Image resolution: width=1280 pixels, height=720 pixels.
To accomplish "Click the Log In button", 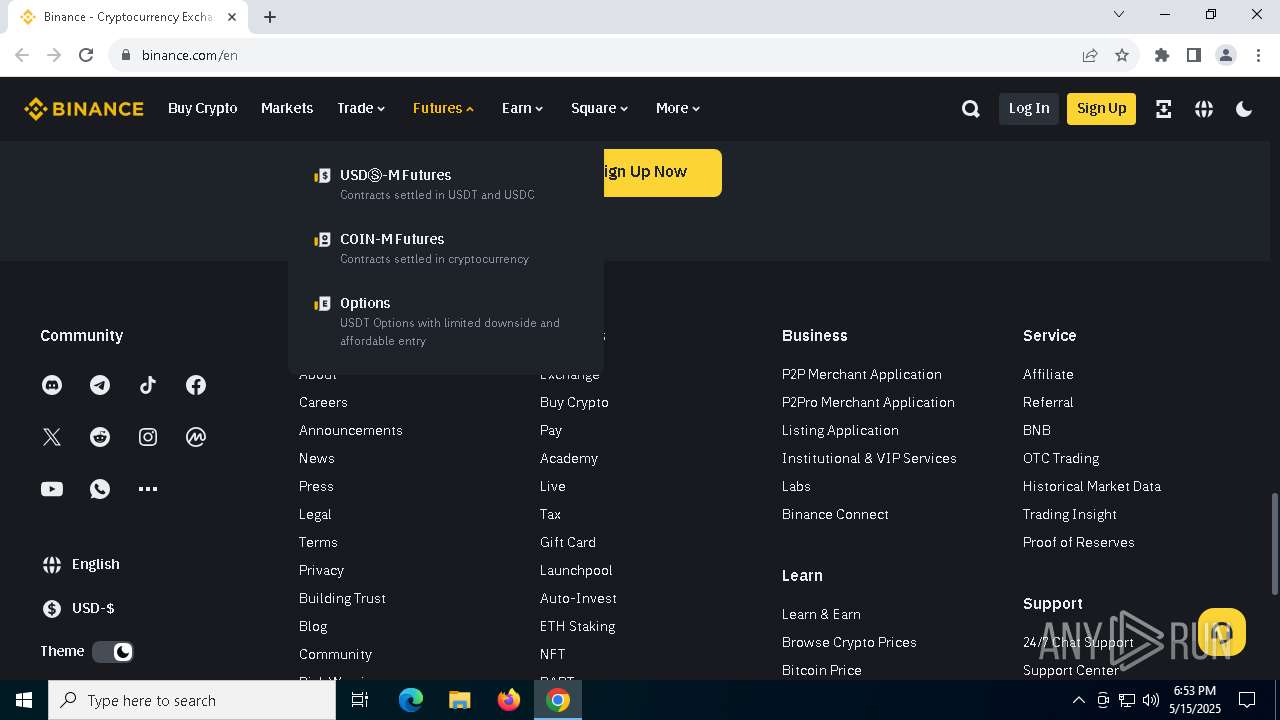I will [x=1029, y=108].
